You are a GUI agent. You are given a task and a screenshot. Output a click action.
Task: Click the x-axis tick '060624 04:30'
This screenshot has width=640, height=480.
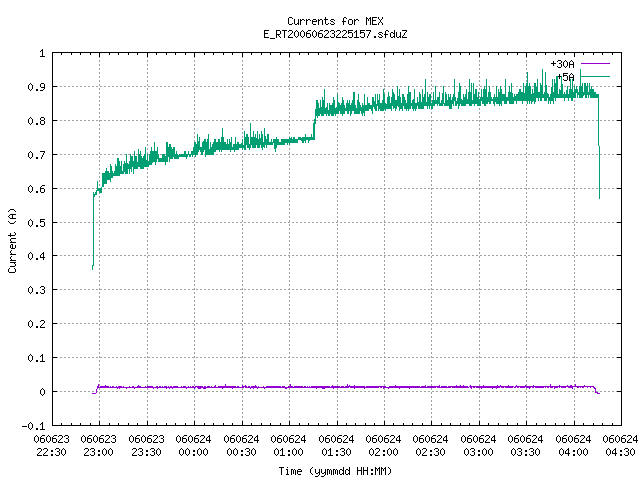tap(620, 446)
